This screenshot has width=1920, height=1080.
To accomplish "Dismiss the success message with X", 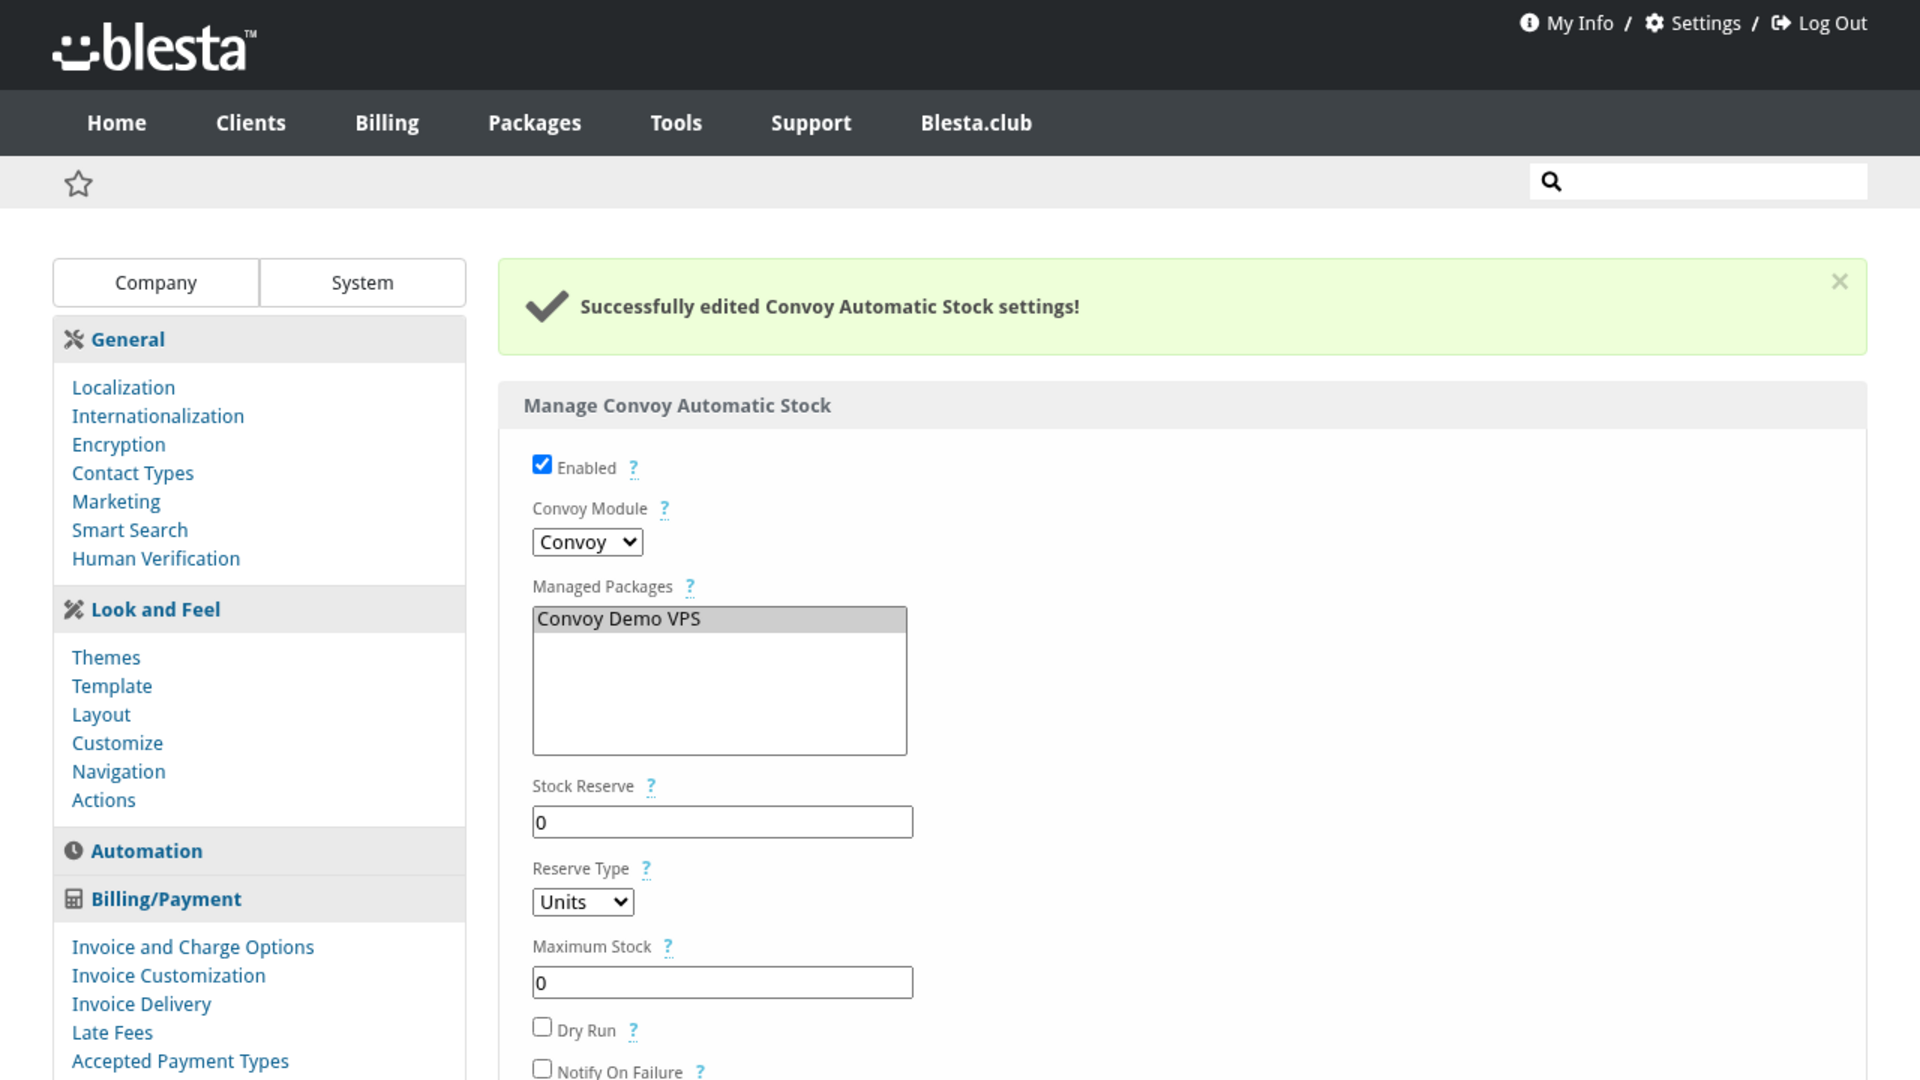I will [x=1839, y=282].
